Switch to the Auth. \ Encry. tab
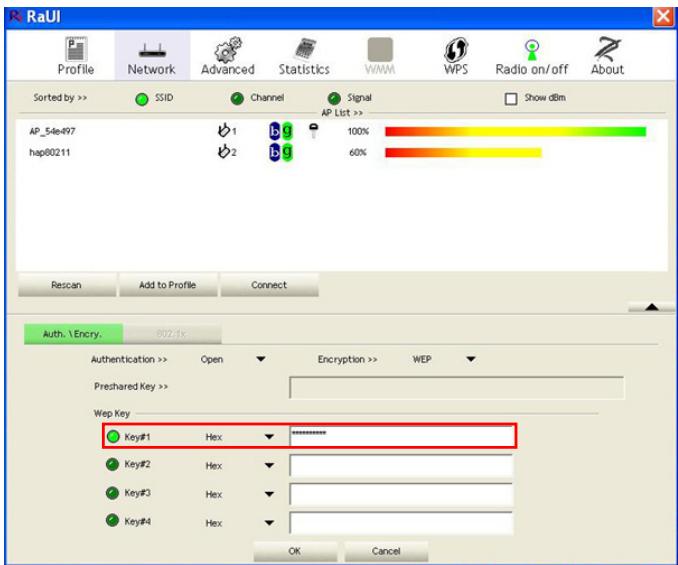678x565 pixels. pos(73,334)
